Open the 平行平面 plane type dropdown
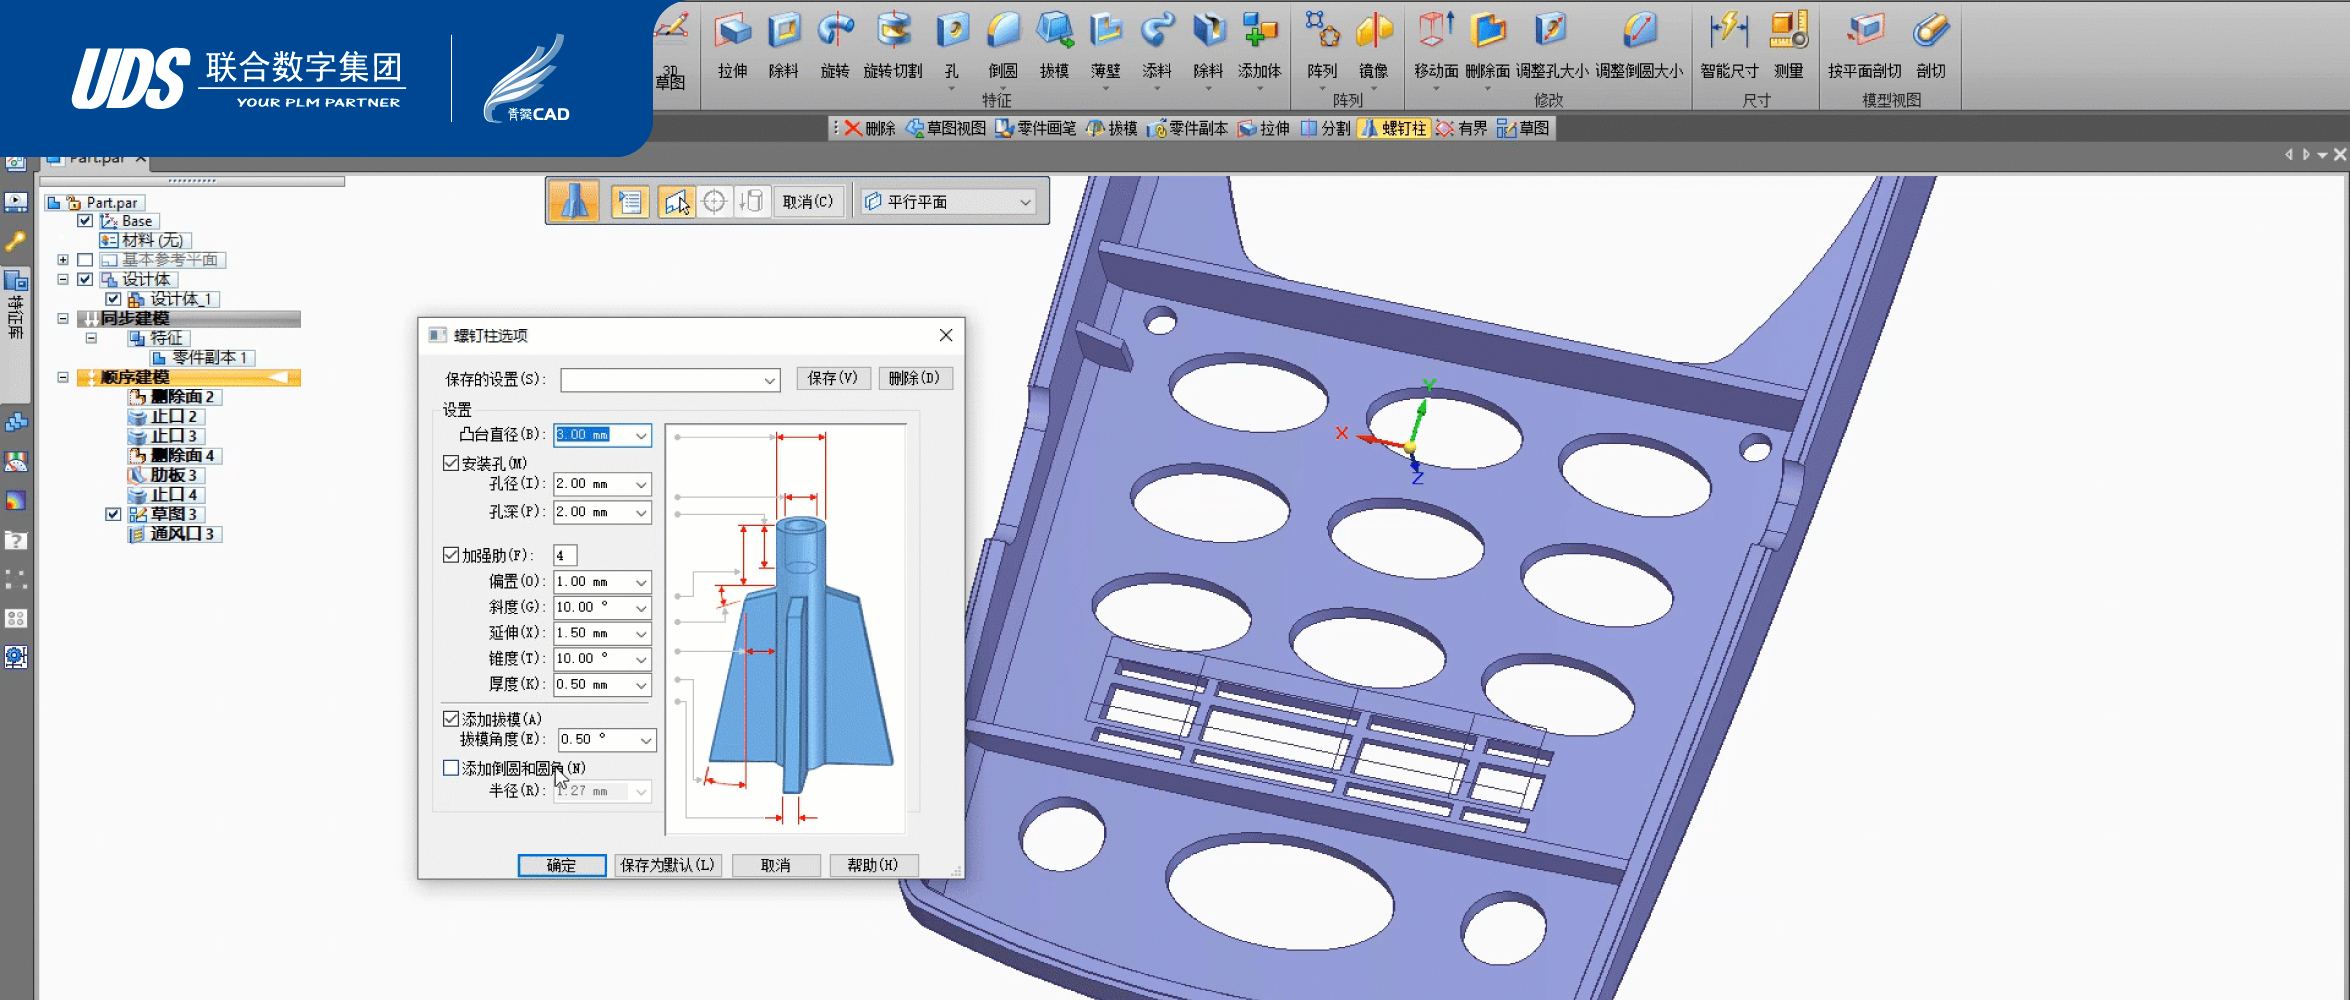The height and width of the screenshot is (1000, 2350). point(1025,202)
